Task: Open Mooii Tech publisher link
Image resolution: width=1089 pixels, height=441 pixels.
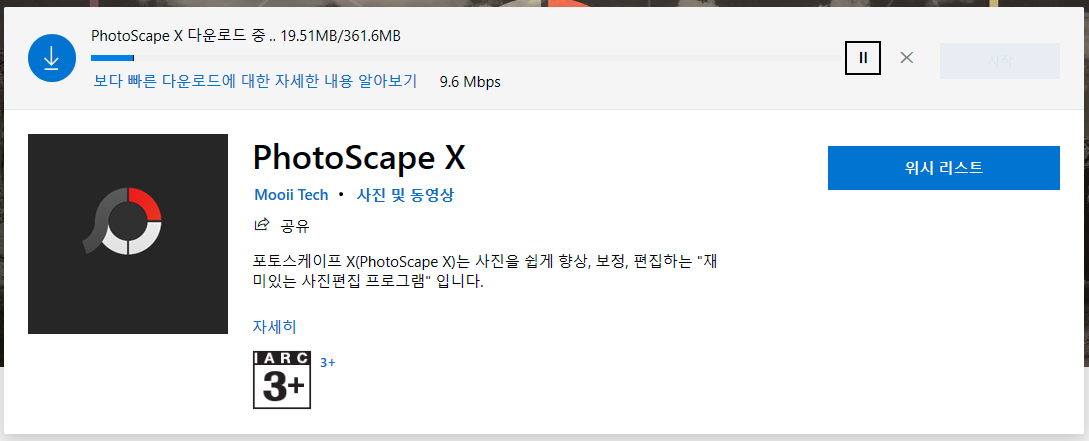Action: tap(291, 195)
